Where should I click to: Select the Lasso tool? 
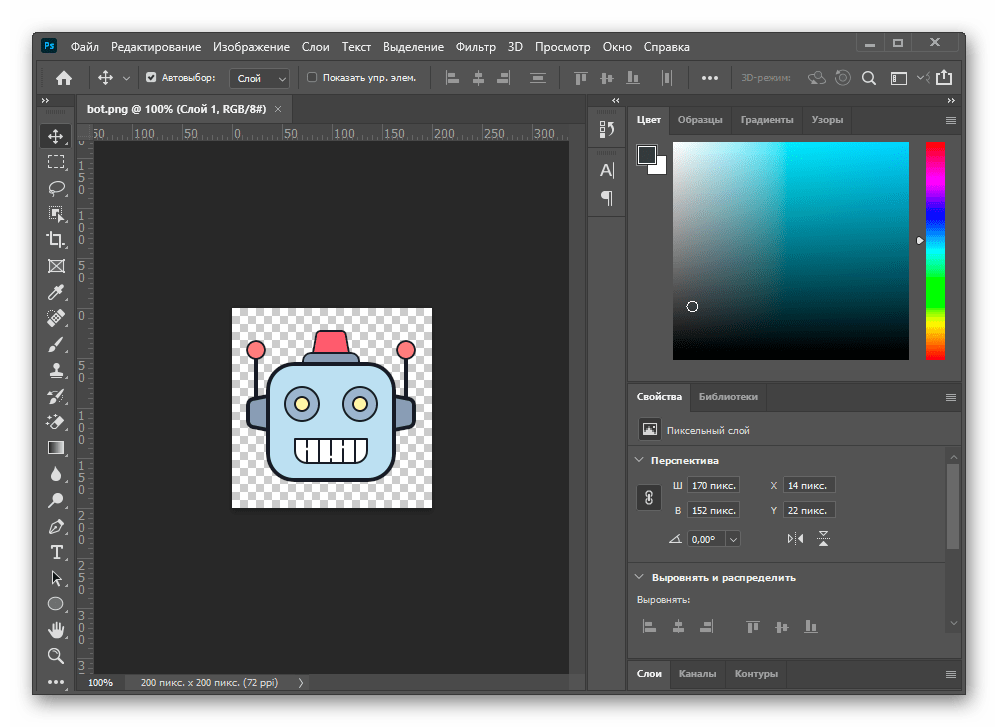[56, 187]
